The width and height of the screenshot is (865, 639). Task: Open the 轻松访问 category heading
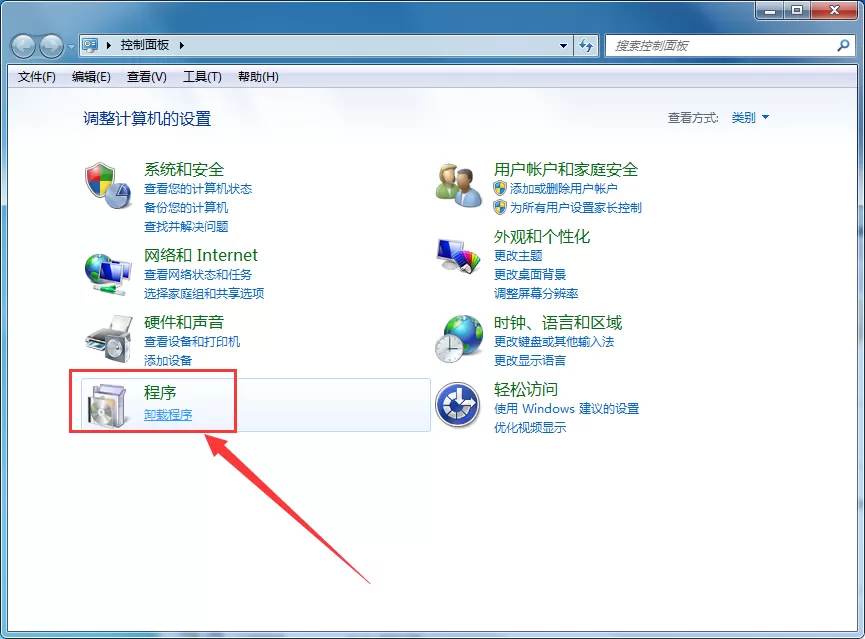click(x=526, y=390)
